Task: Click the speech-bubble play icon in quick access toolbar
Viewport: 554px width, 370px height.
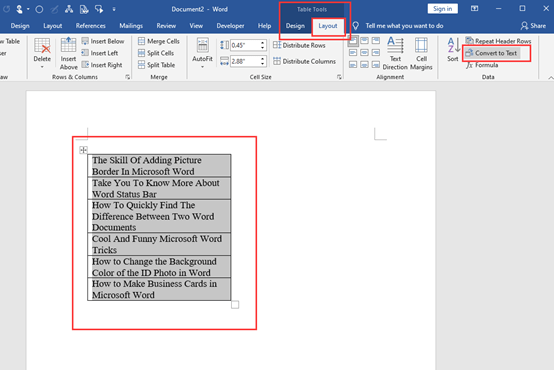Action: [x=99, y=9]
